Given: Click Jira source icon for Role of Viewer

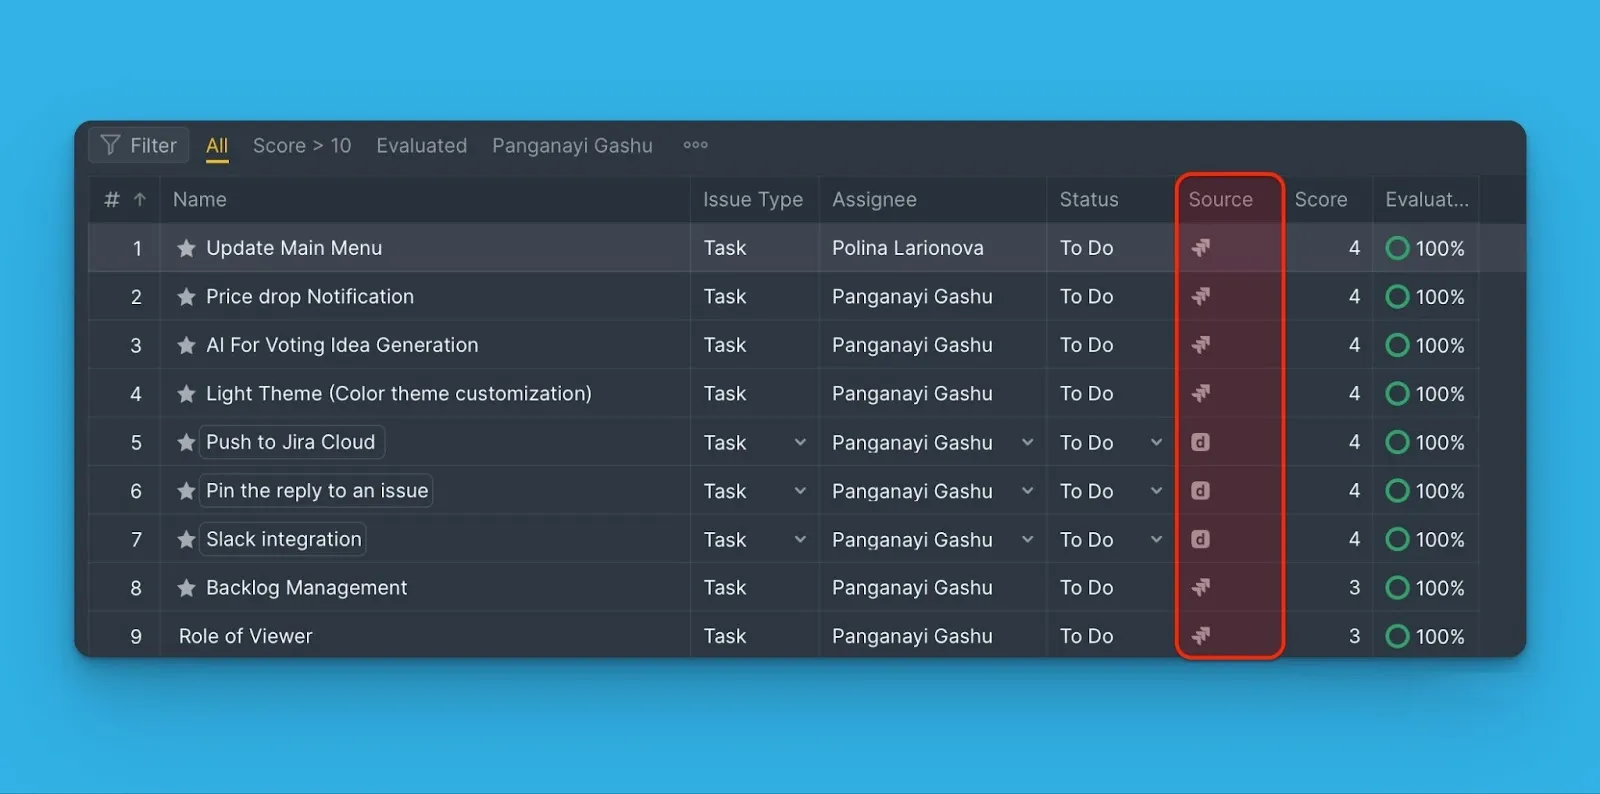Looking at the screenshot, I should [x=1201, y=636].
